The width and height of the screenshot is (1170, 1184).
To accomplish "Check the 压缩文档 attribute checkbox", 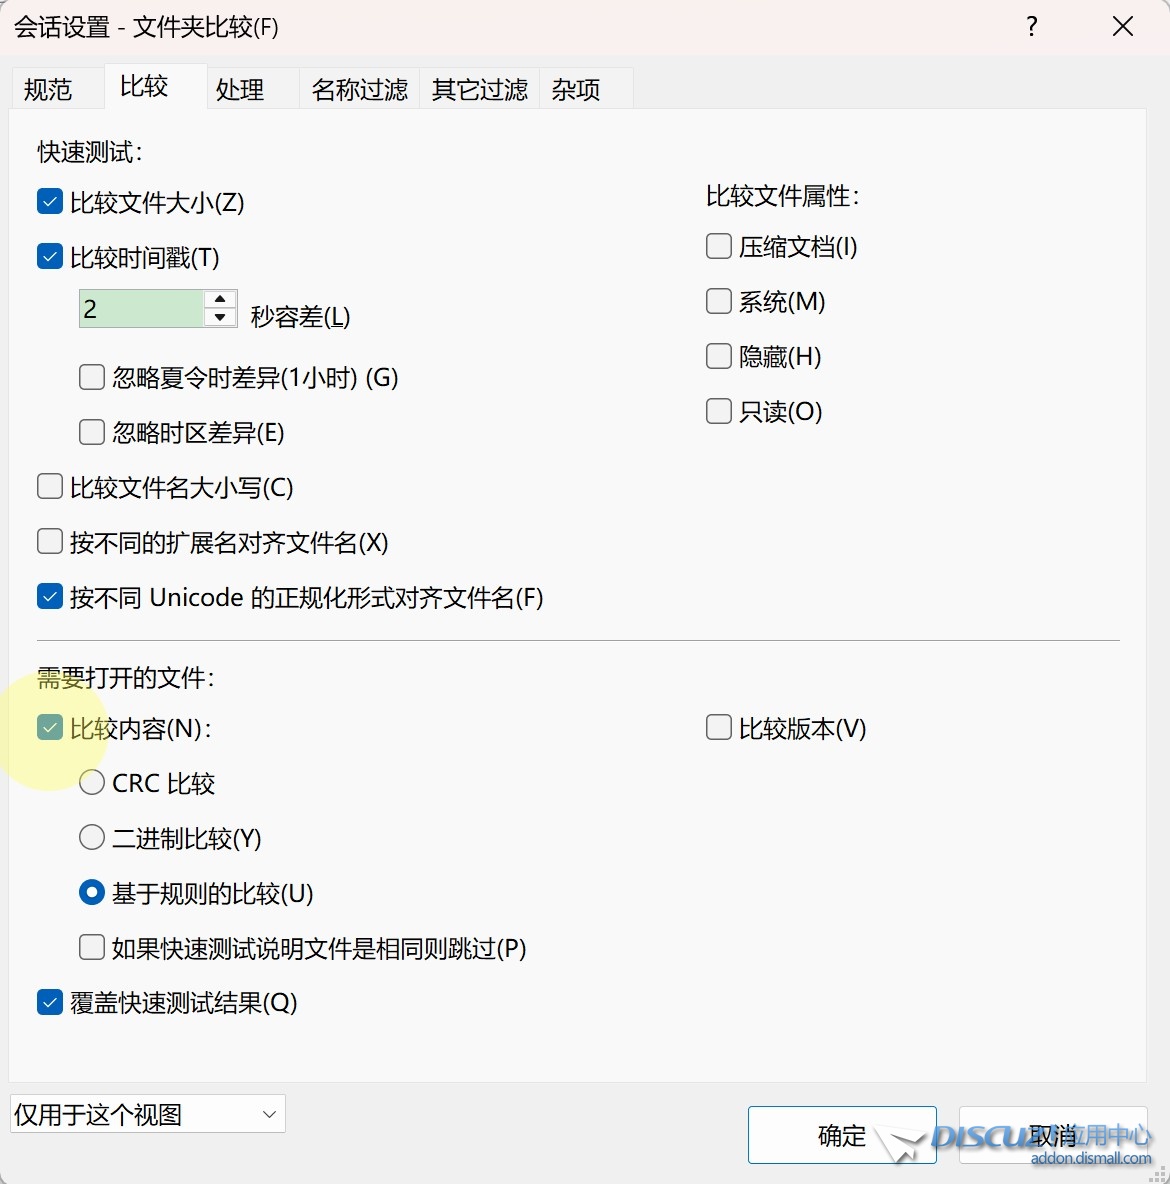I will coord(719,246).
